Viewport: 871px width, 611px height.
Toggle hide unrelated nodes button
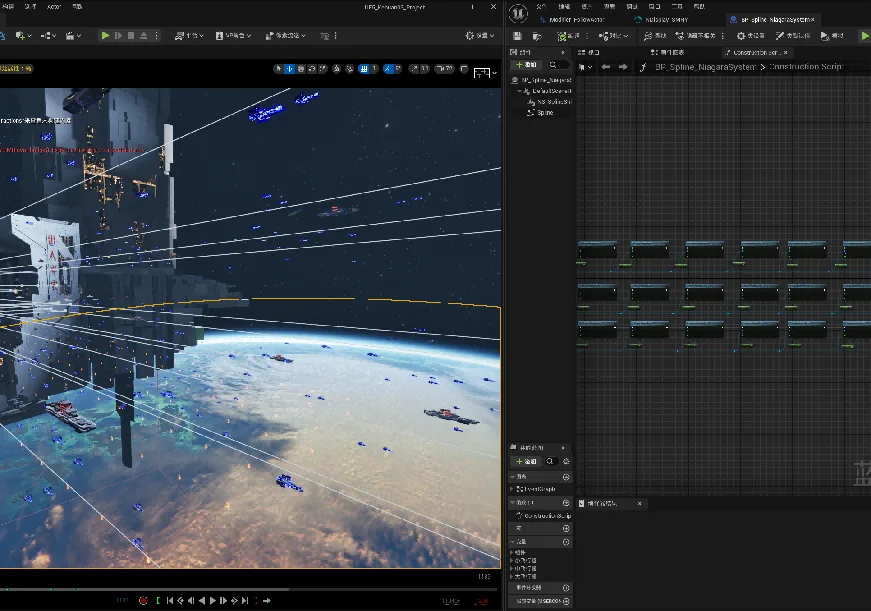tap(695, 36)
